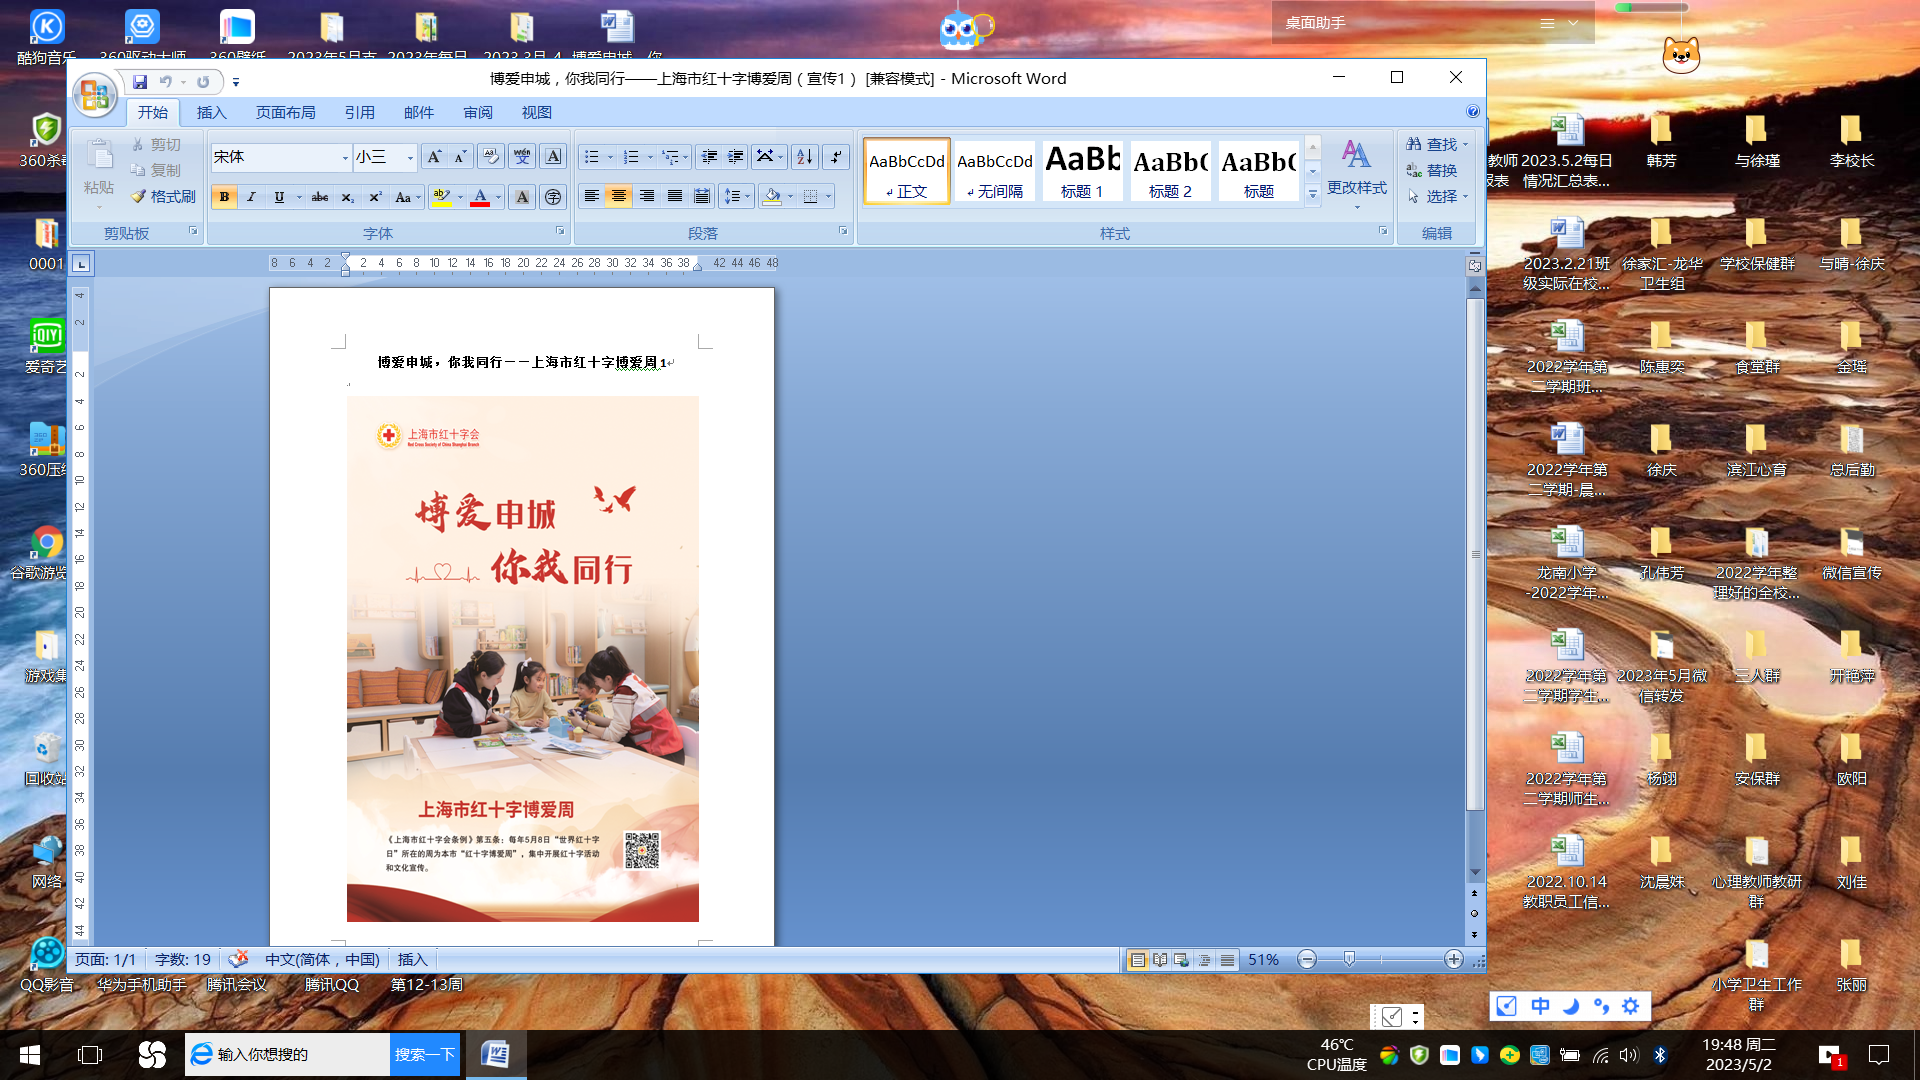Image resolution: width=1920 pixels, height=1080 pixels.
Task: Switch to Outline view
Action: (x=1204, y=960)
